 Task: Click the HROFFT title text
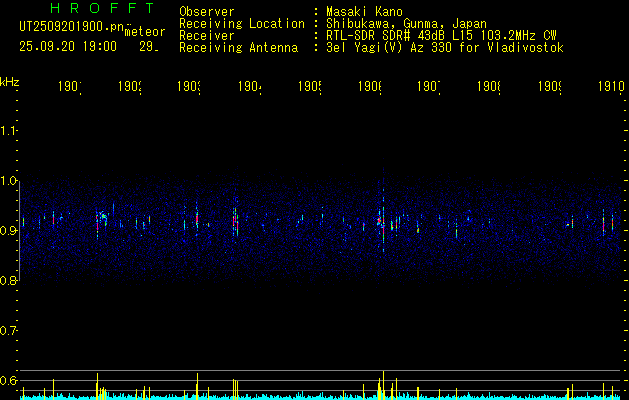click(102, 8)
